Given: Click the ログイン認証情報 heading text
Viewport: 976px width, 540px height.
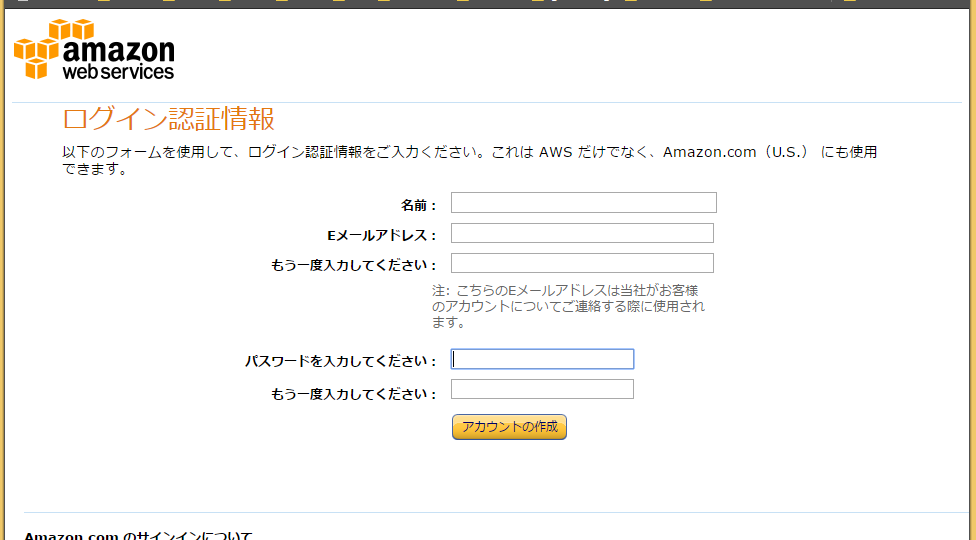Looking at the screenshot, I should (169, 119).
